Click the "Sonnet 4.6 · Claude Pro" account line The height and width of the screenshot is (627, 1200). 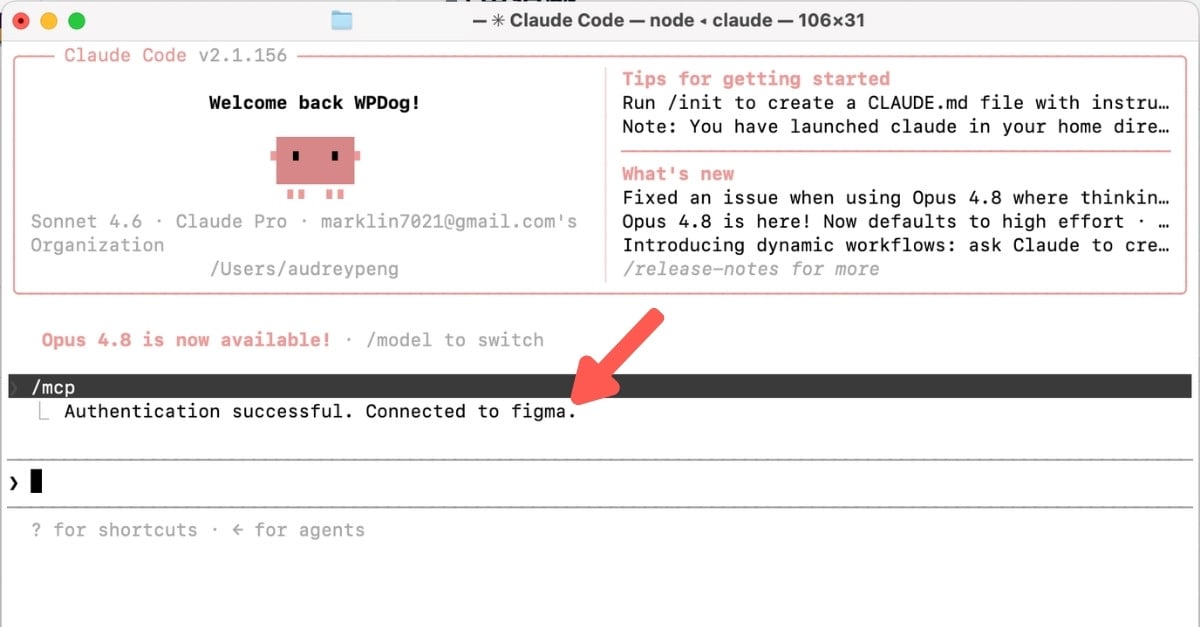coord(304,222)
